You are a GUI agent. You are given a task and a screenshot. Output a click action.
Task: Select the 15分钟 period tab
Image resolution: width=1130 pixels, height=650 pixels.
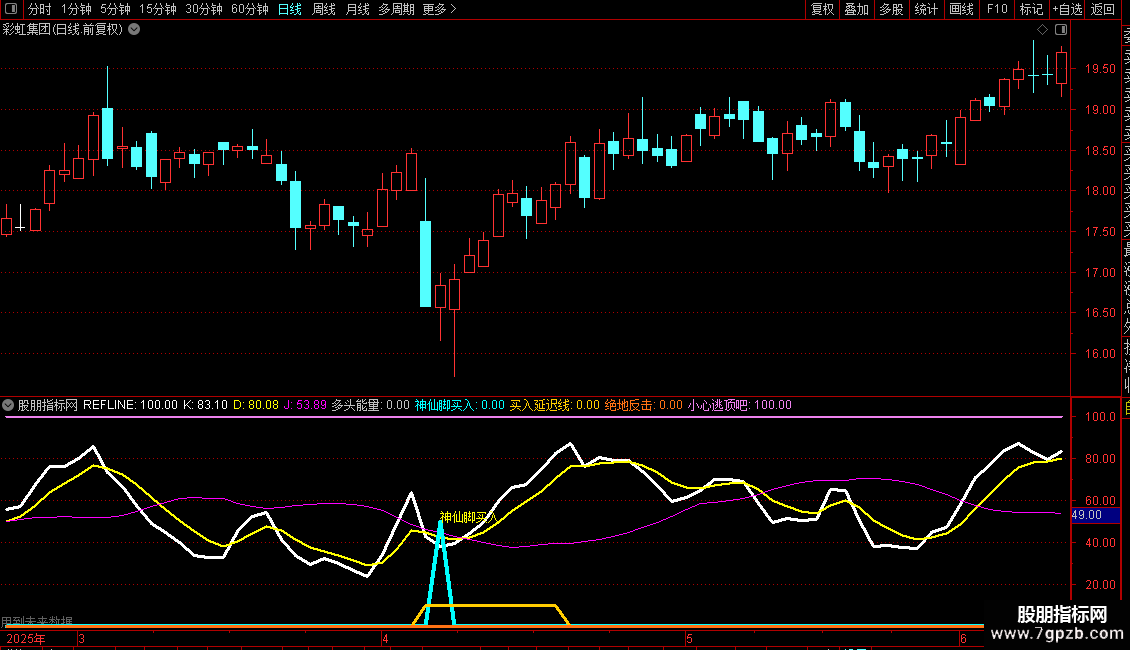point(157,9)
